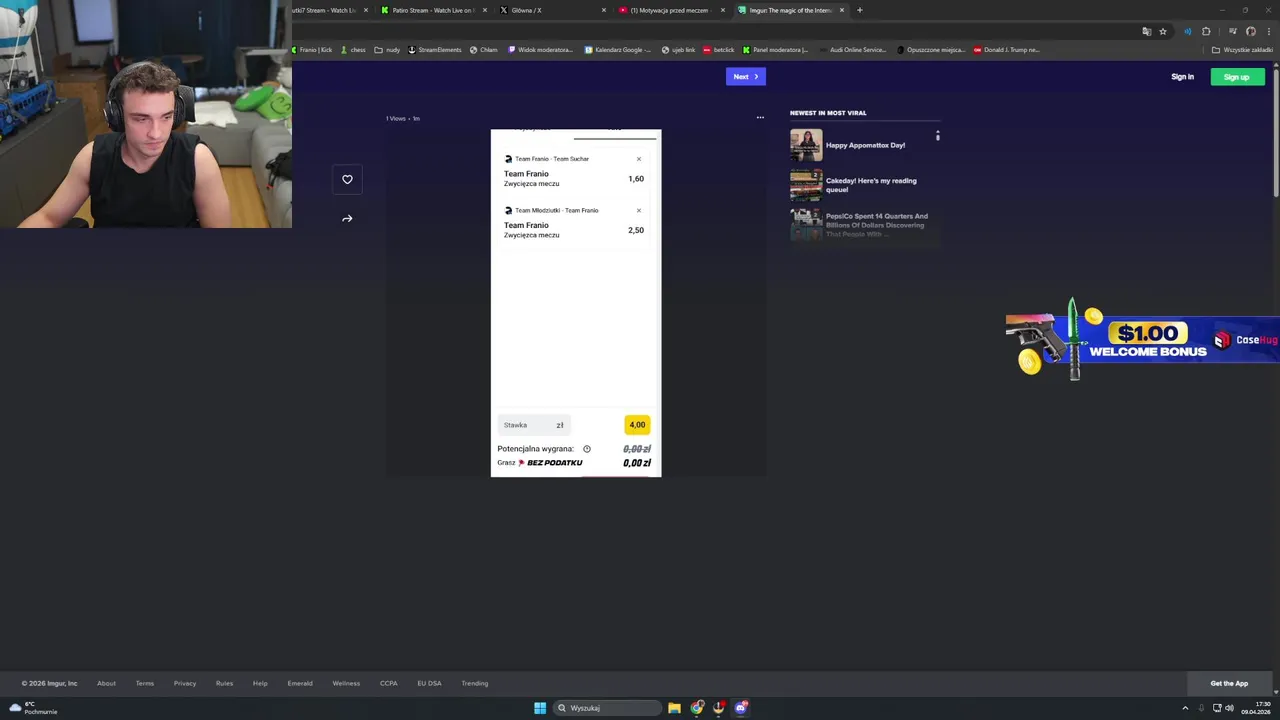Open the Cakeday reading queue post

(x=871, y=185)
